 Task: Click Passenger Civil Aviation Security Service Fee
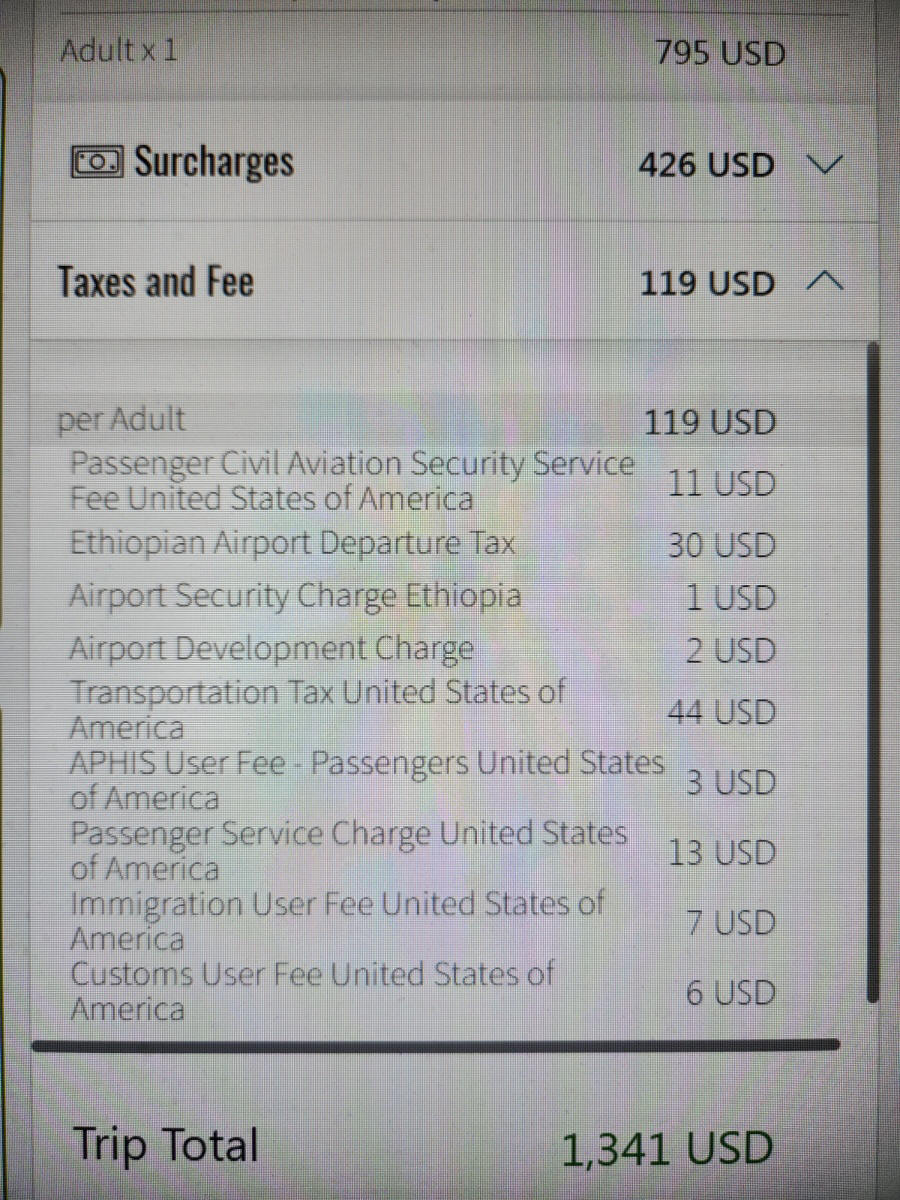coord(422,481)
